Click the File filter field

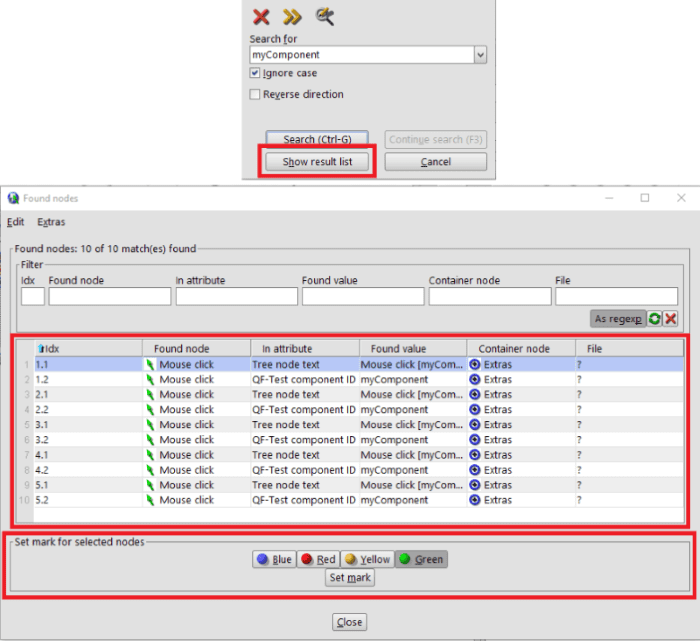pyautogui.click(x=617, y=296)
